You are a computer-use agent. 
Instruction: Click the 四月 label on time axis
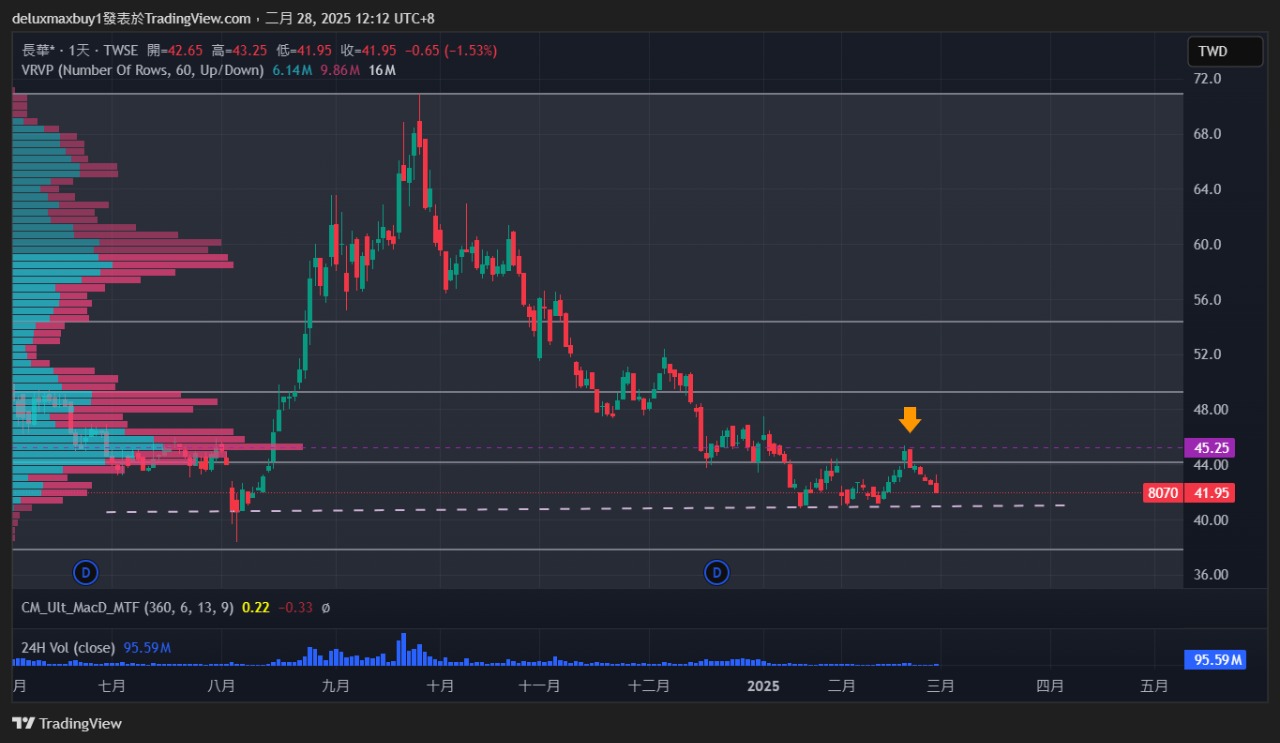coord(1050,686)
